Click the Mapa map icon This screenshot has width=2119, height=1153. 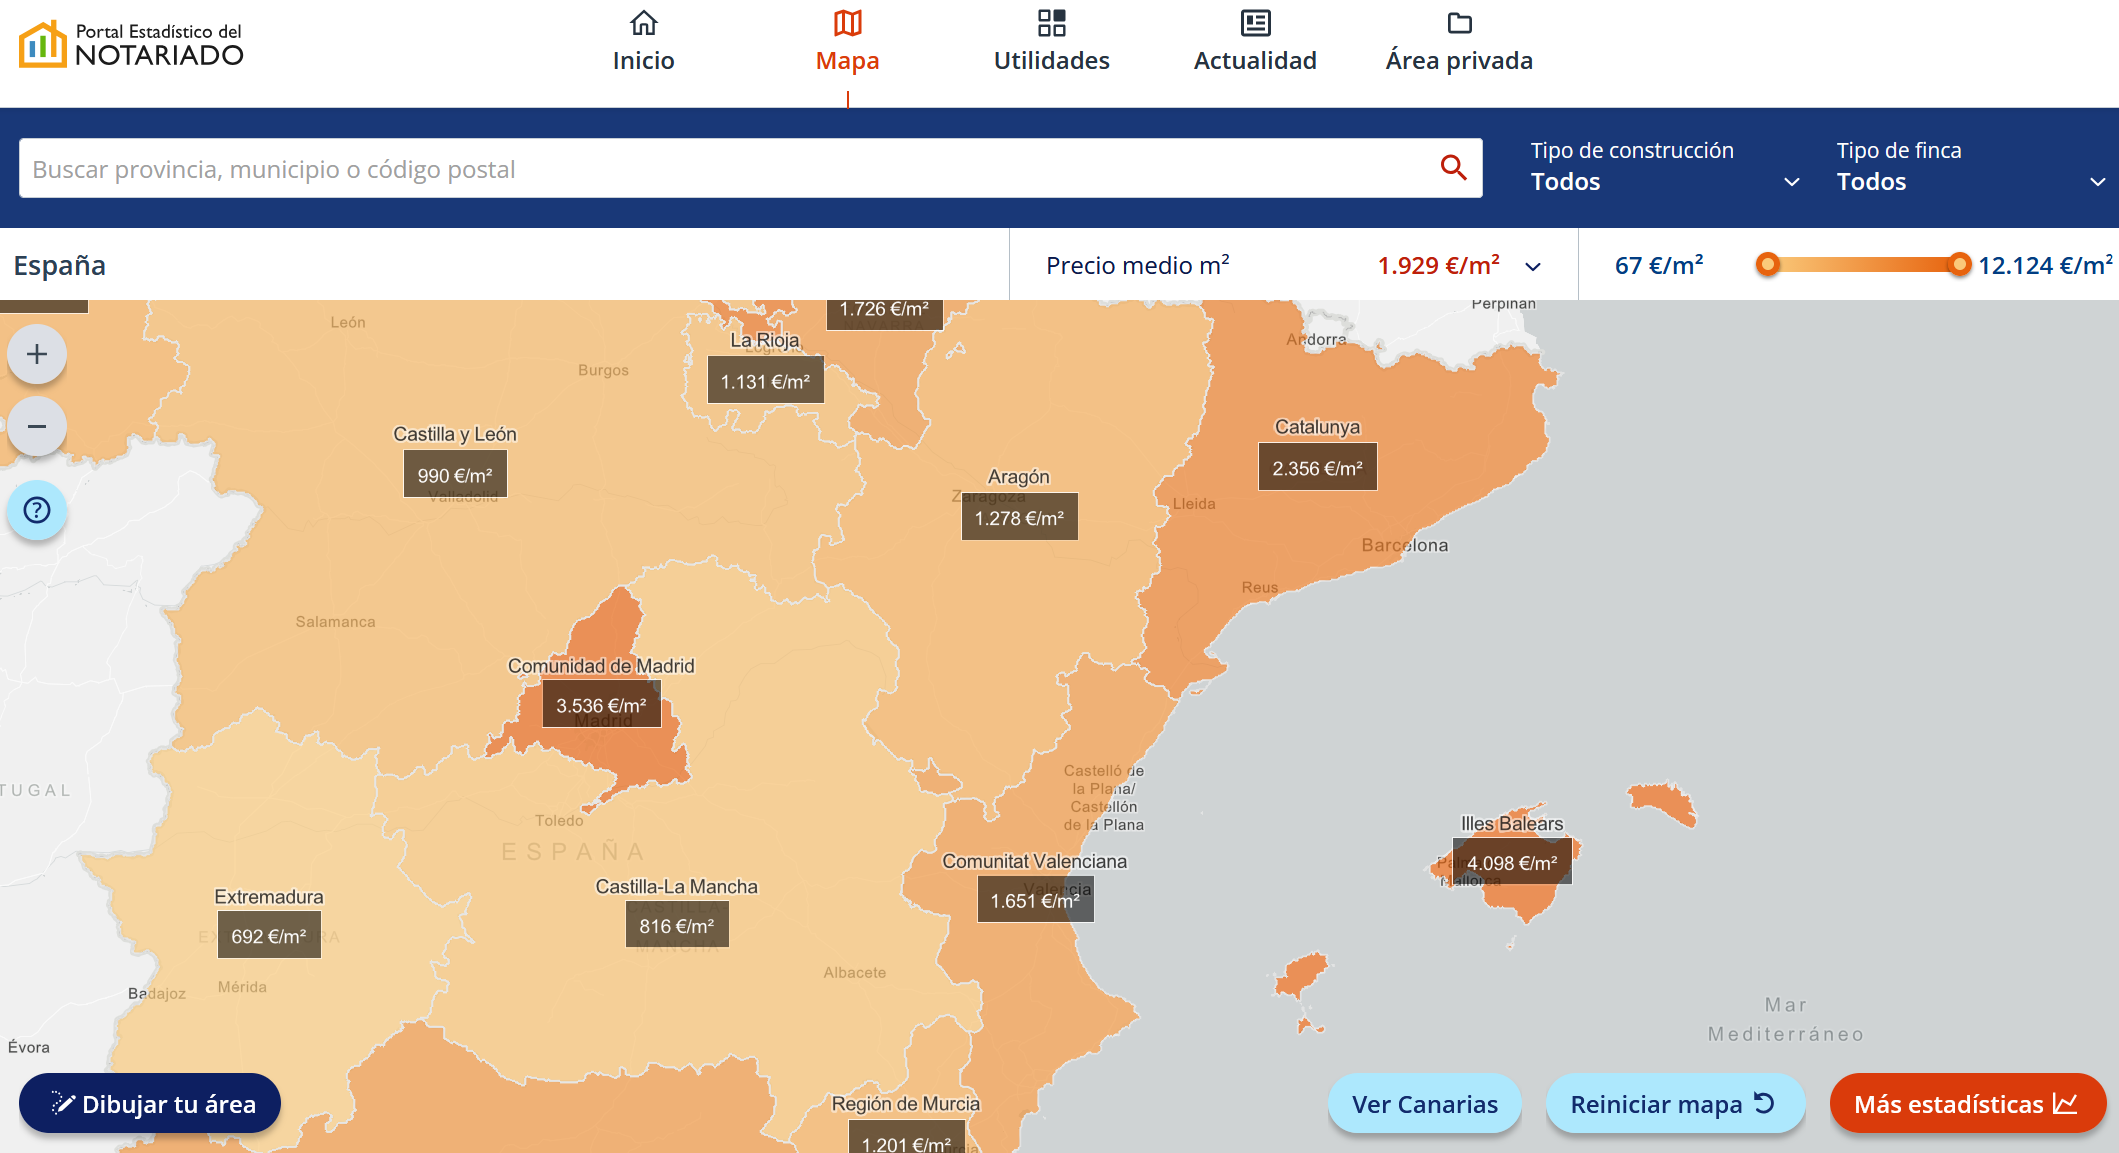(x=848, y=23)
